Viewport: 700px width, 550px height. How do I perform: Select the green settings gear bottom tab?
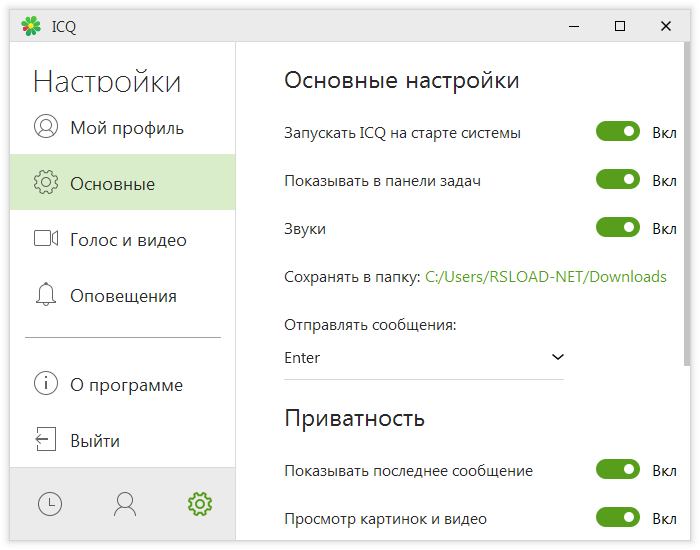tap(200, 505)
